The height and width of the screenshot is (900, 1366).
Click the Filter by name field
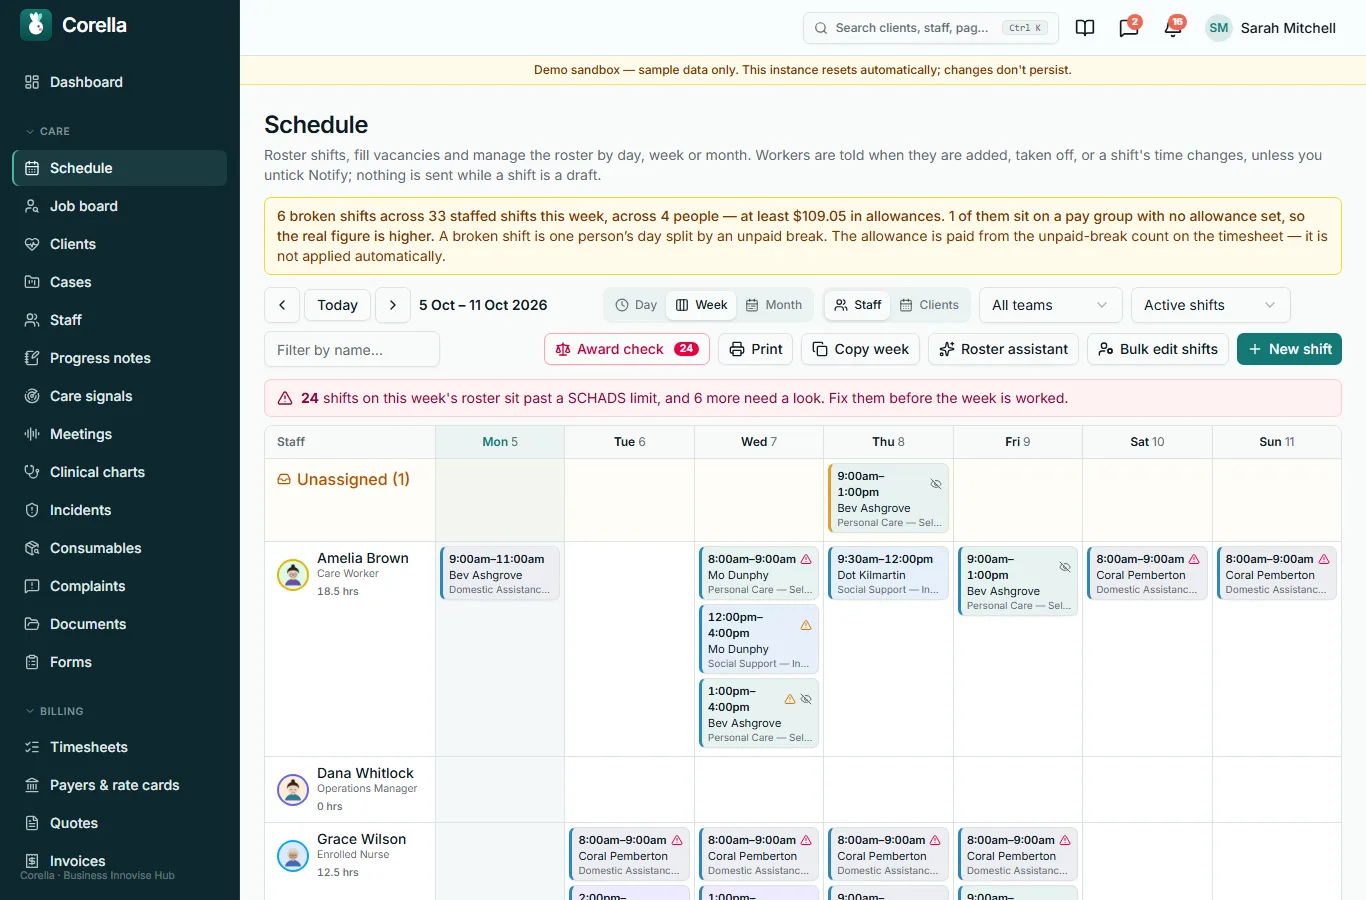352,349
